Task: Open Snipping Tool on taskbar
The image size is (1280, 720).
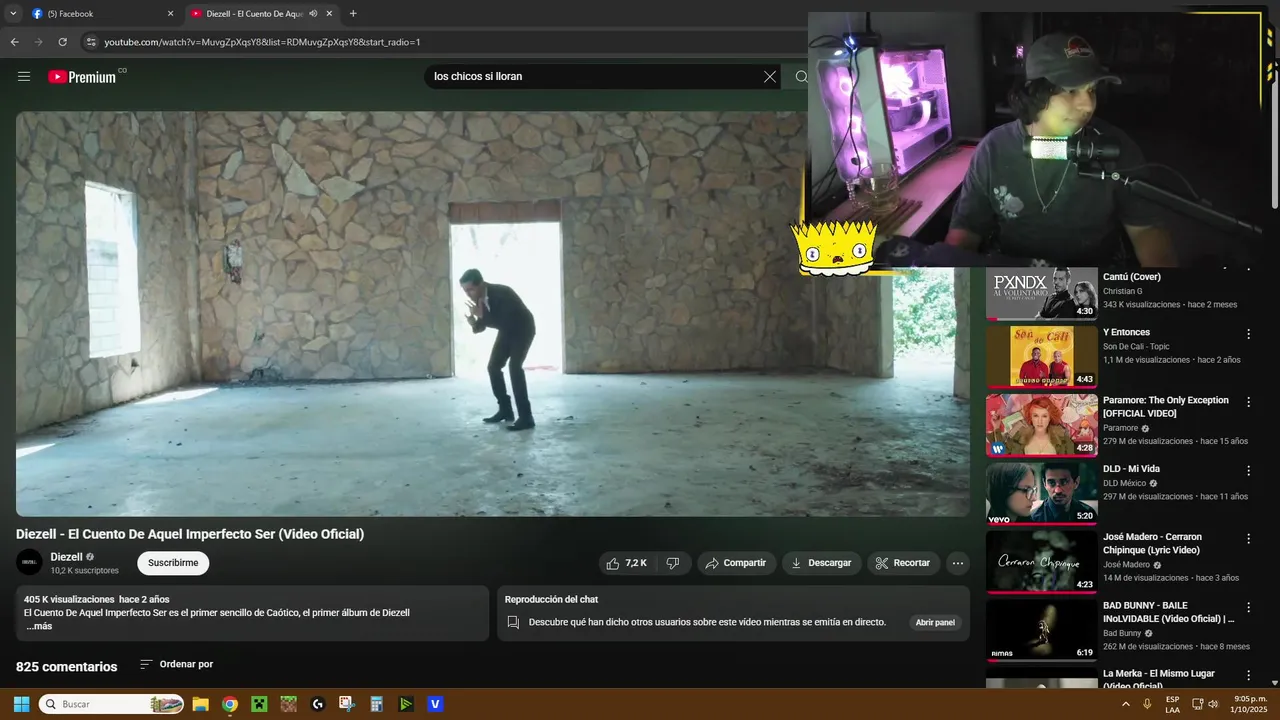Action: coord(347,704)
